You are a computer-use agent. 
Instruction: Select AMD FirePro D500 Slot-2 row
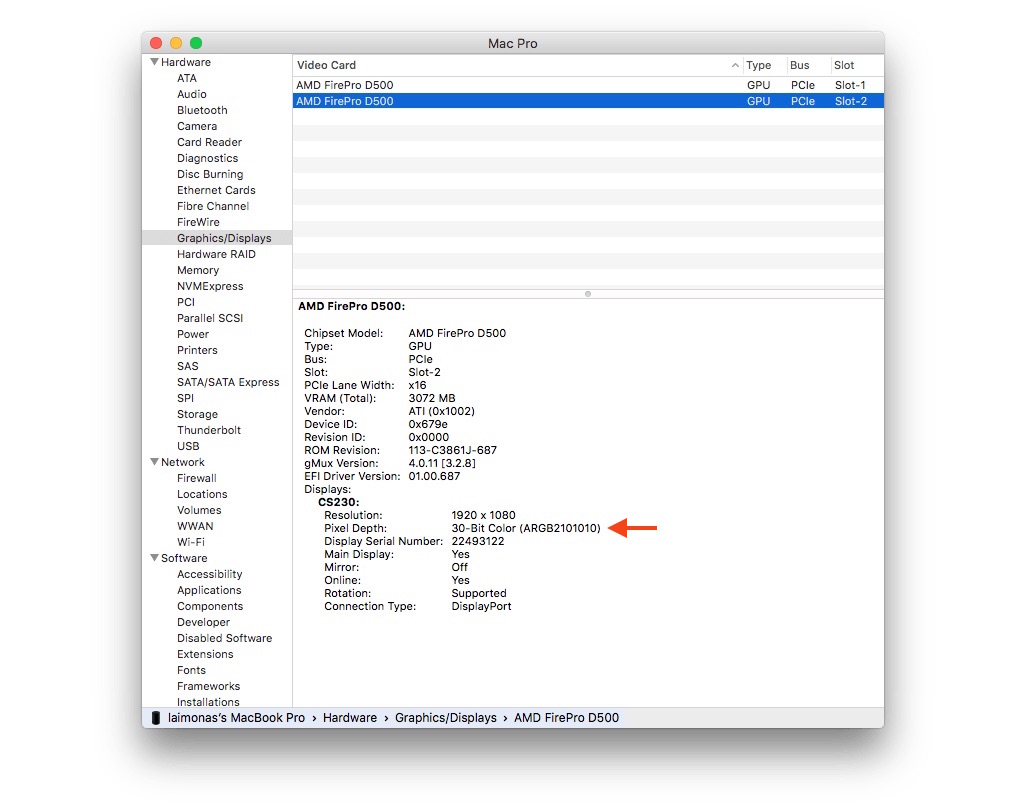[x=588, y=101]
